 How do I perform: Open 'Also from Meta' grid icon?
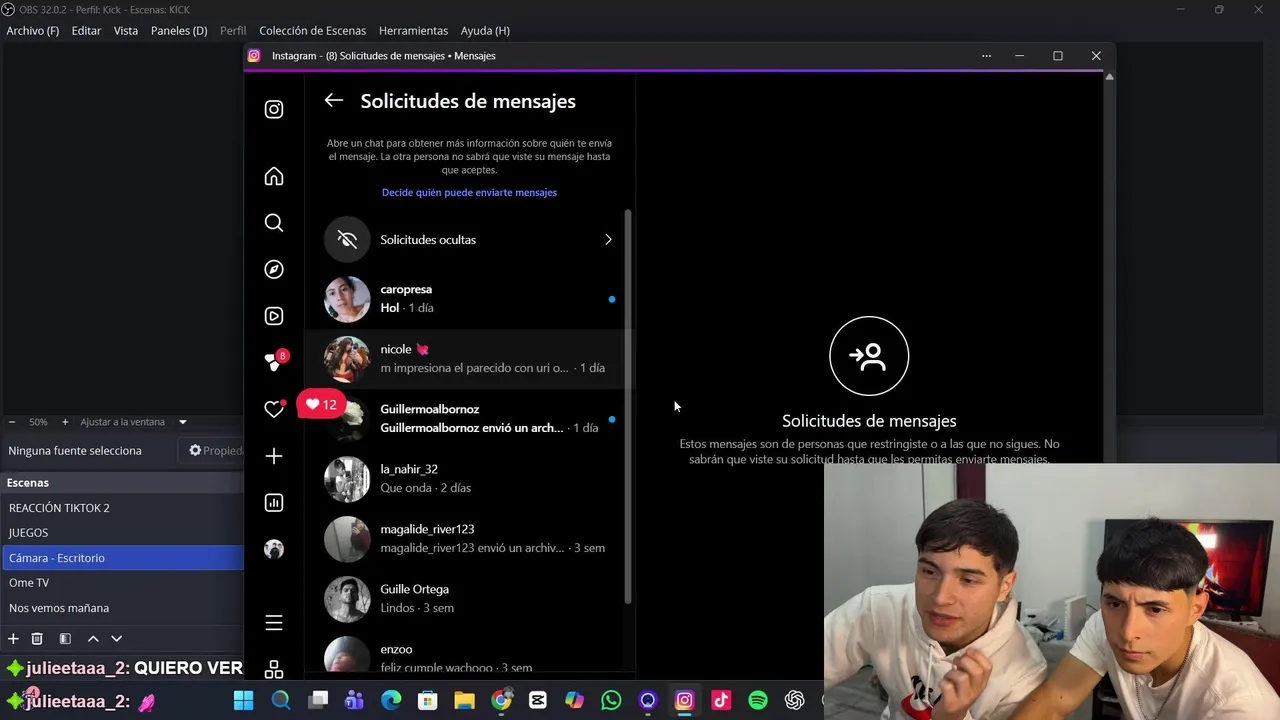[x=274, y=669]
